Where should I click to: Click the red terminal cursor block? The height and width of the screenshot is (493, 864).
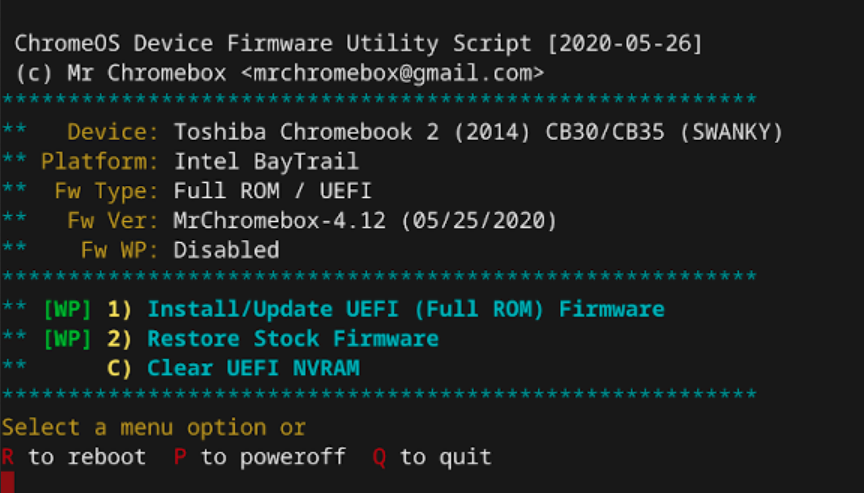click(8, 482)
